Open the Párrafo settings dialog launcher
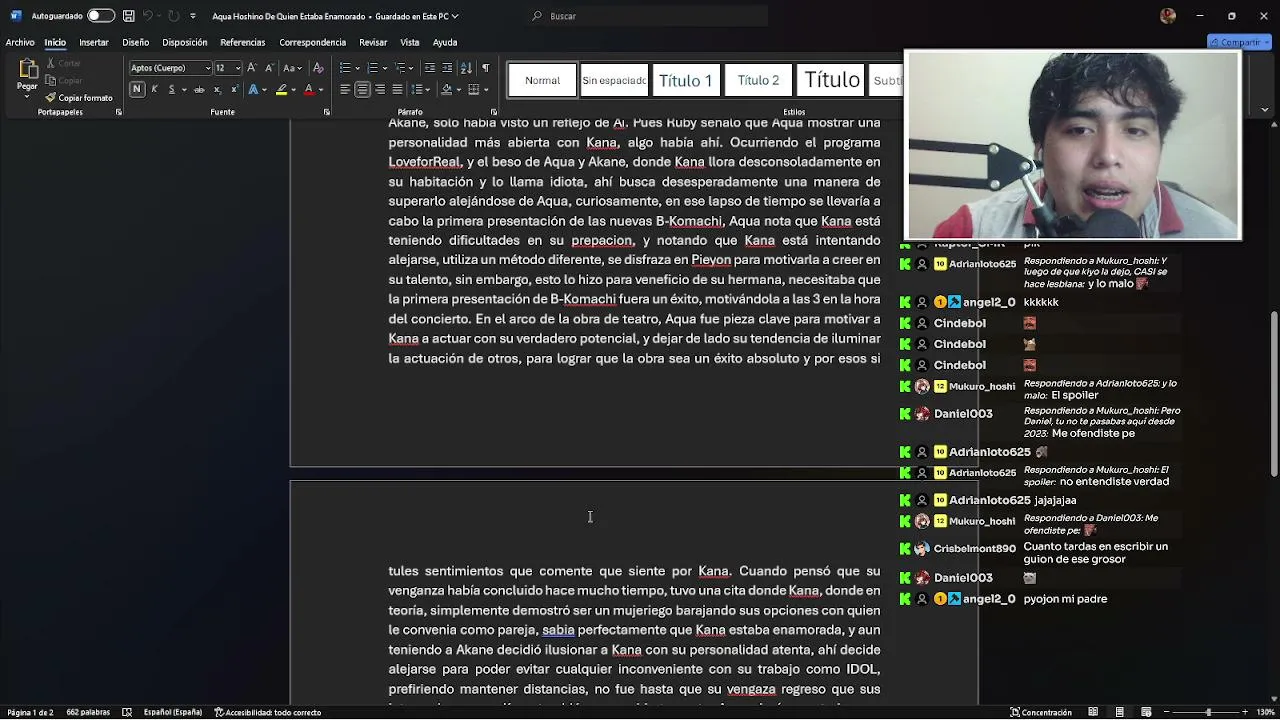This screenshot has height=720, width=1280. (x=494, y=112)
